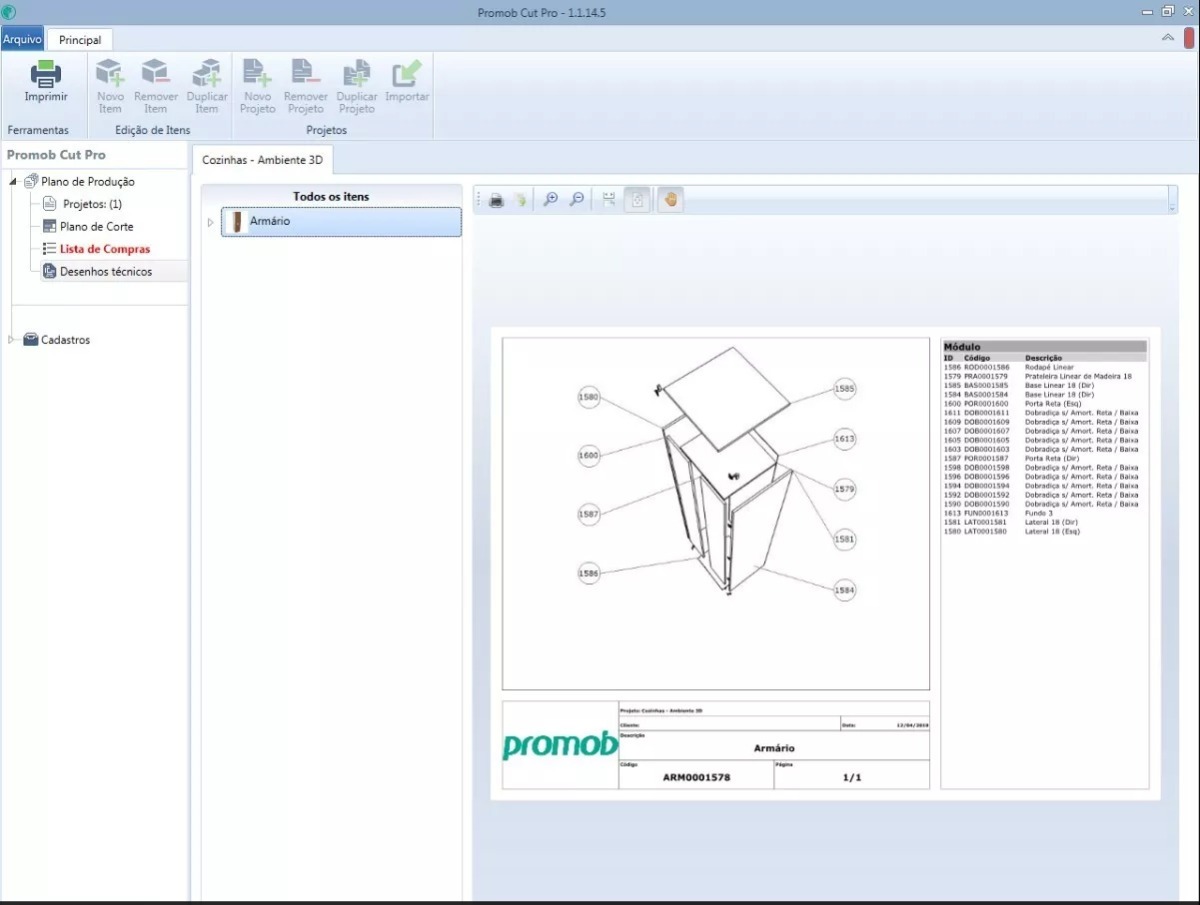Image resolution: width=1200 pixels, height=905 pixels.
Task: Click the Projetos document icon
Action: [50, 203]
